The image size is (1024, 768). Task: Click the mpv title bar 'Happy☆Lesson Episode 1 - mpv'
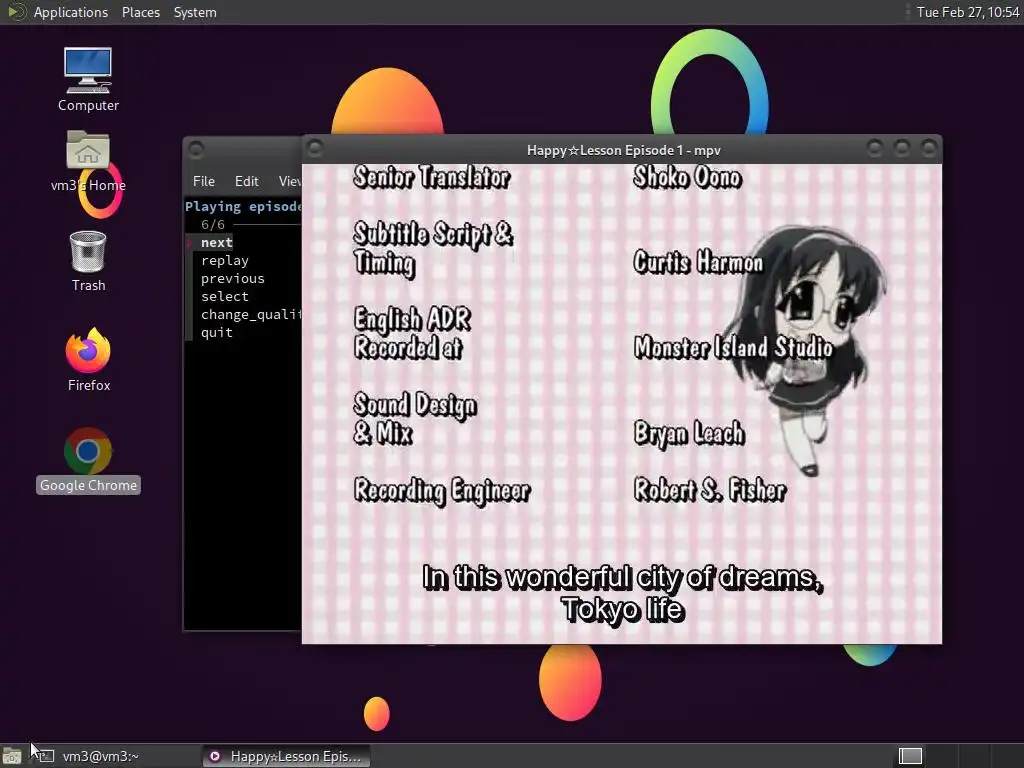click(x=623, y=150)
